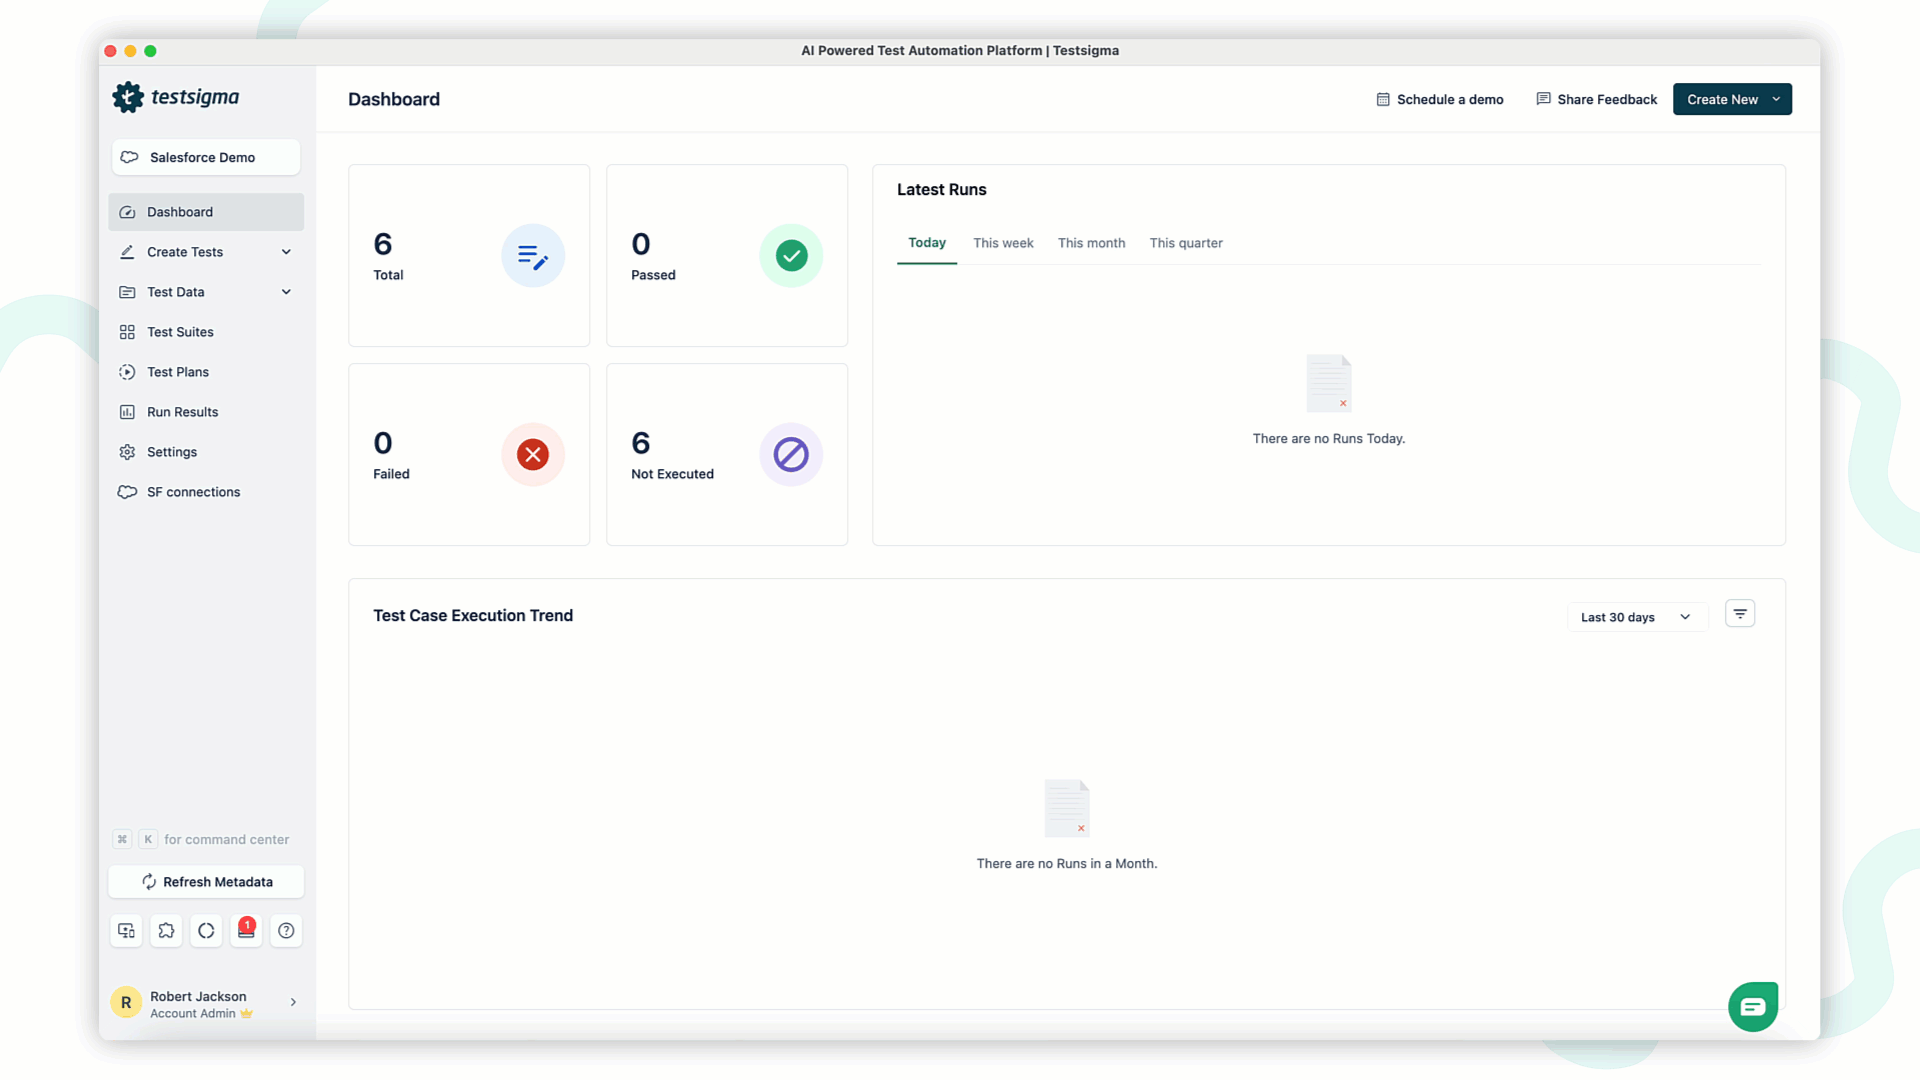Image resolution: width=1920 pixels, height=1080 pixels.
Task: Open Settings label in the sidebar
Action: click(x=172, y=452)
